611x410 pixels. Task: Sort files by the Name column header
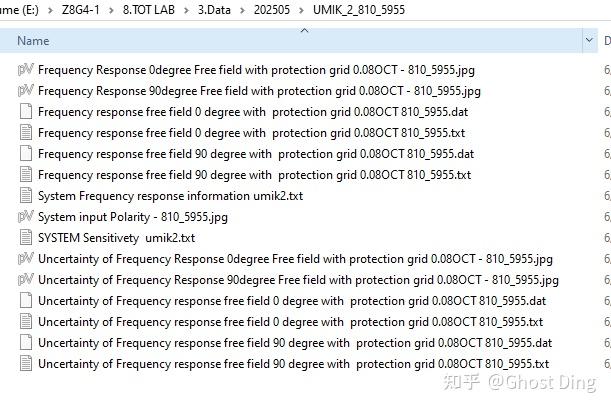[34, 41]
